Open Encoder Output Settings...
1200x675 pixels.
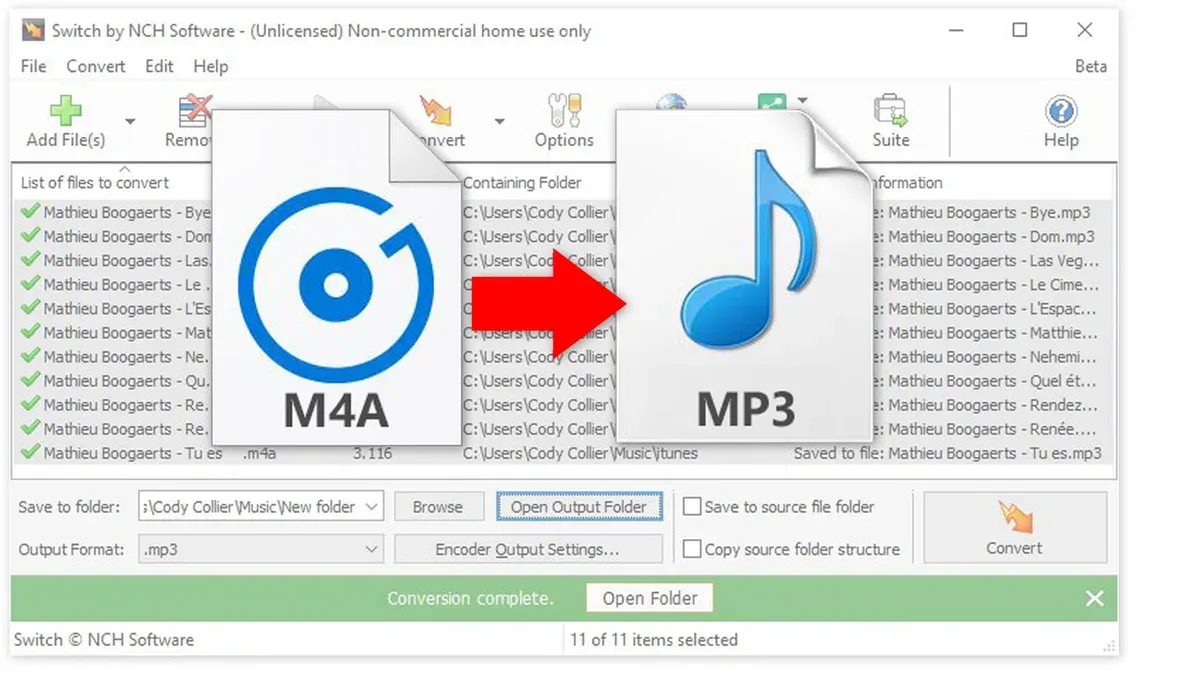(x=528, y=549)
